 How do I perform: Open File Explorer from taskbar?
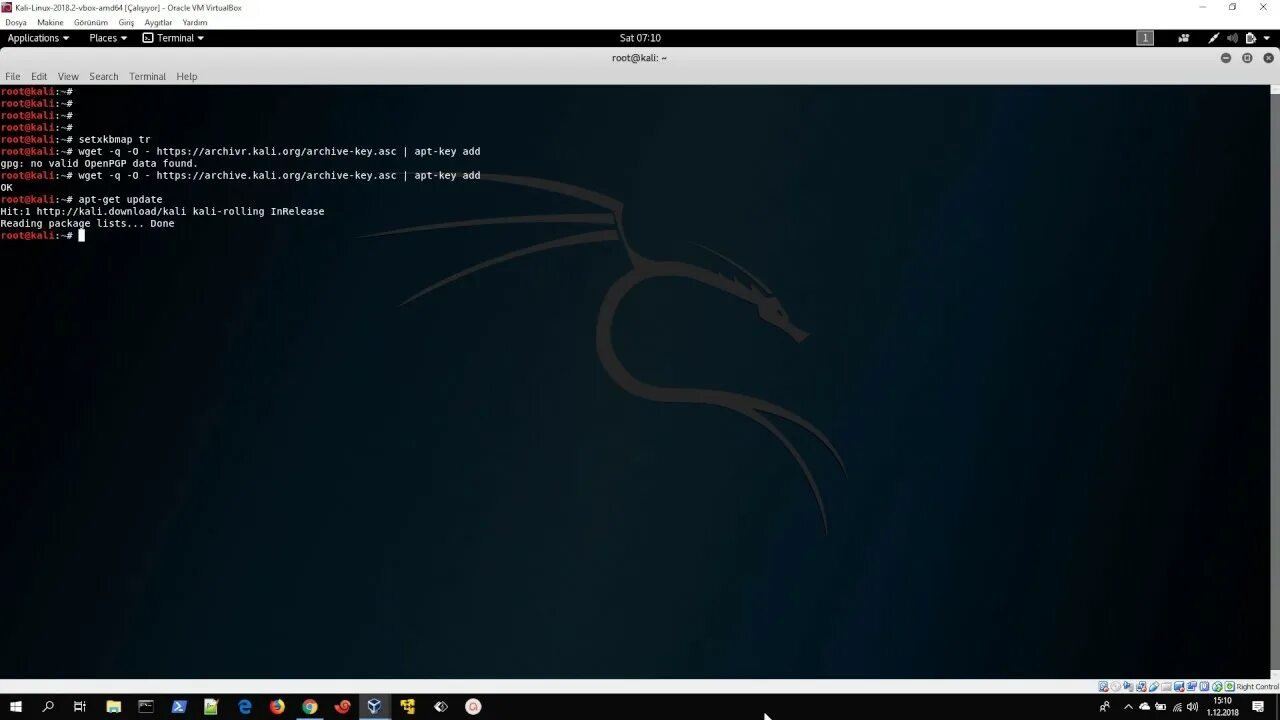113,706
